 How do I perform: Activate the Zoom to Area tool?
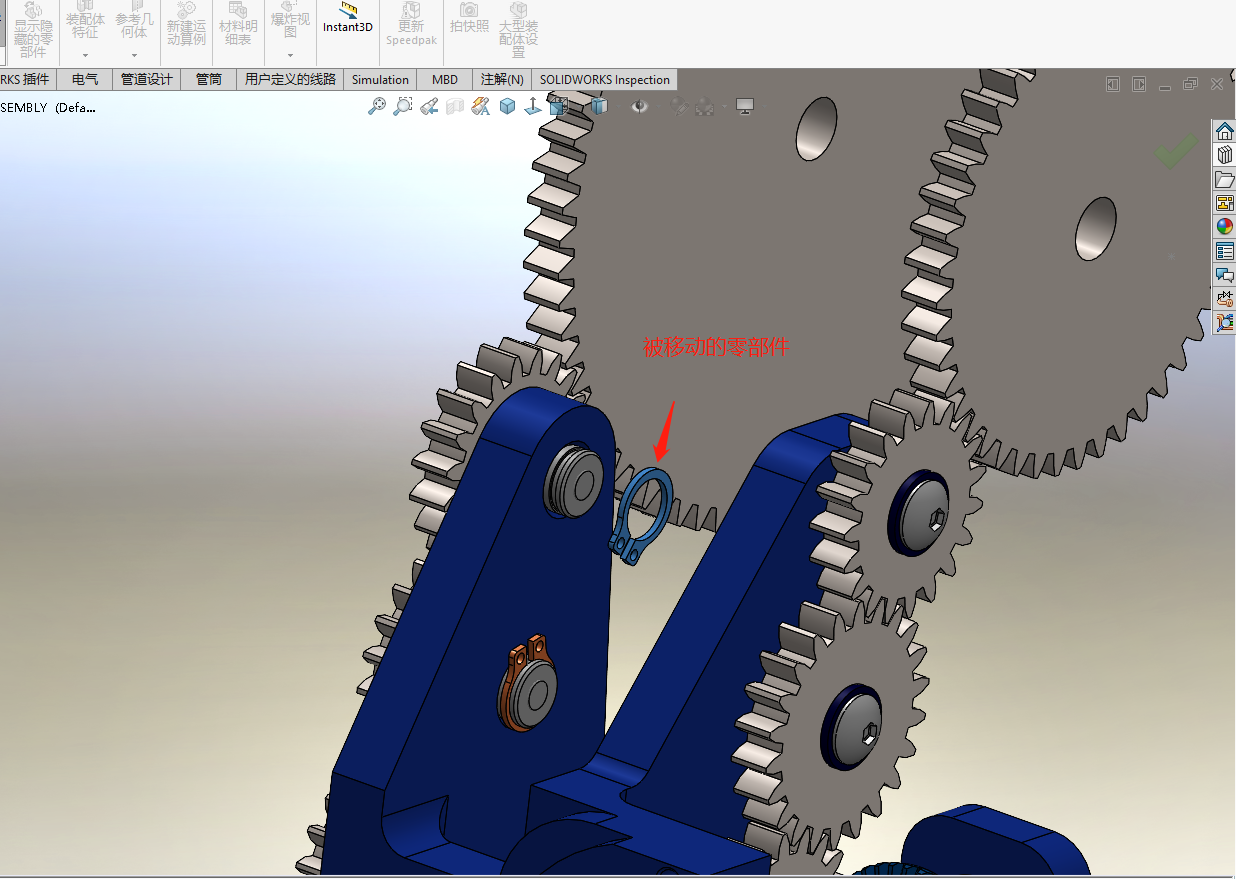[x=403, y=105]
